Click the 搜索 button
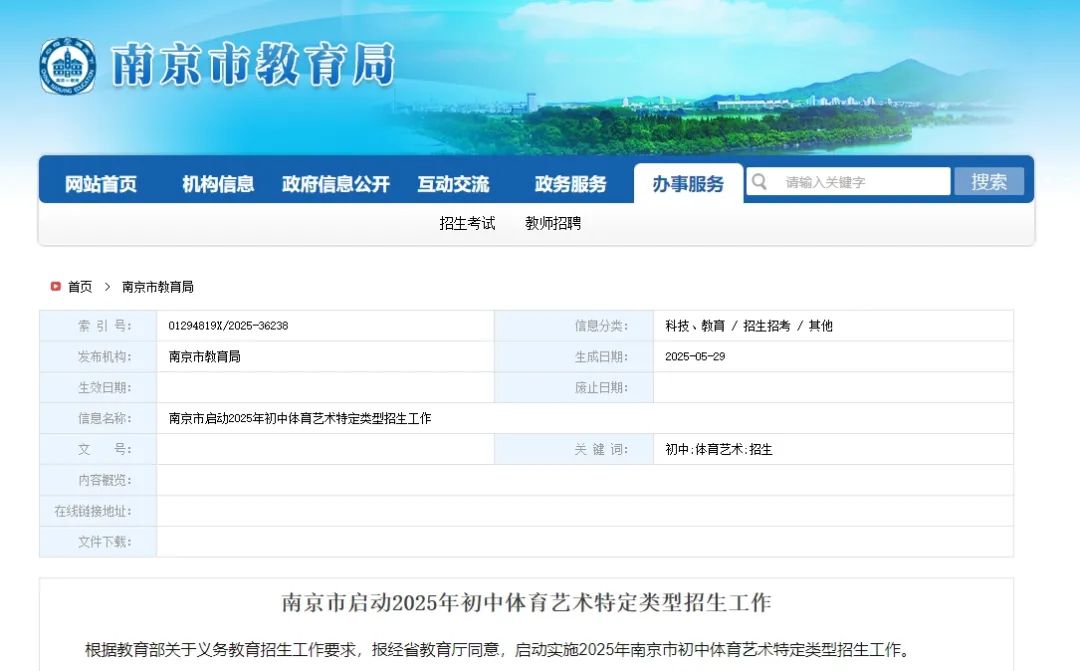The height and width of the screenshot is (671, 1080). pyautogui.click(x=988, y=182)
